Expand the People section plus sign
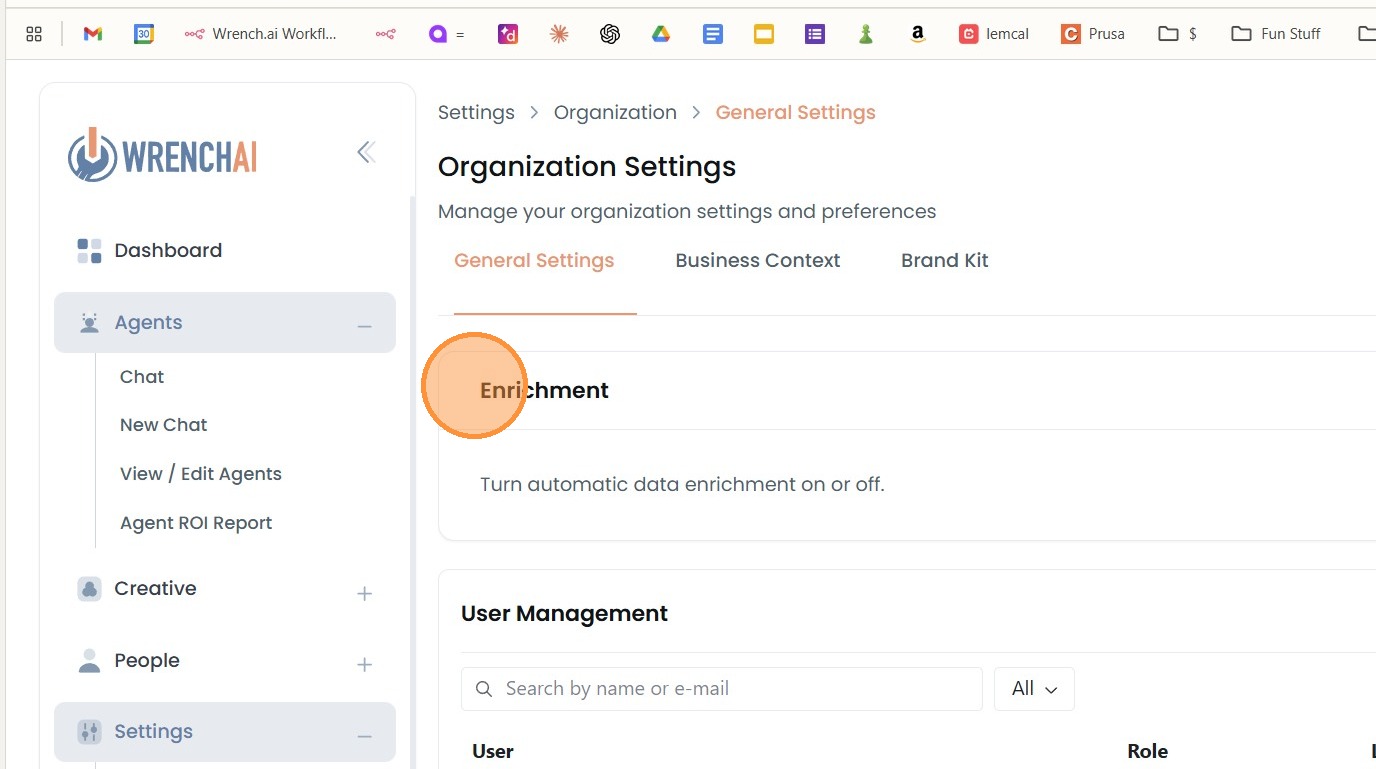 [x=365, y=665]
